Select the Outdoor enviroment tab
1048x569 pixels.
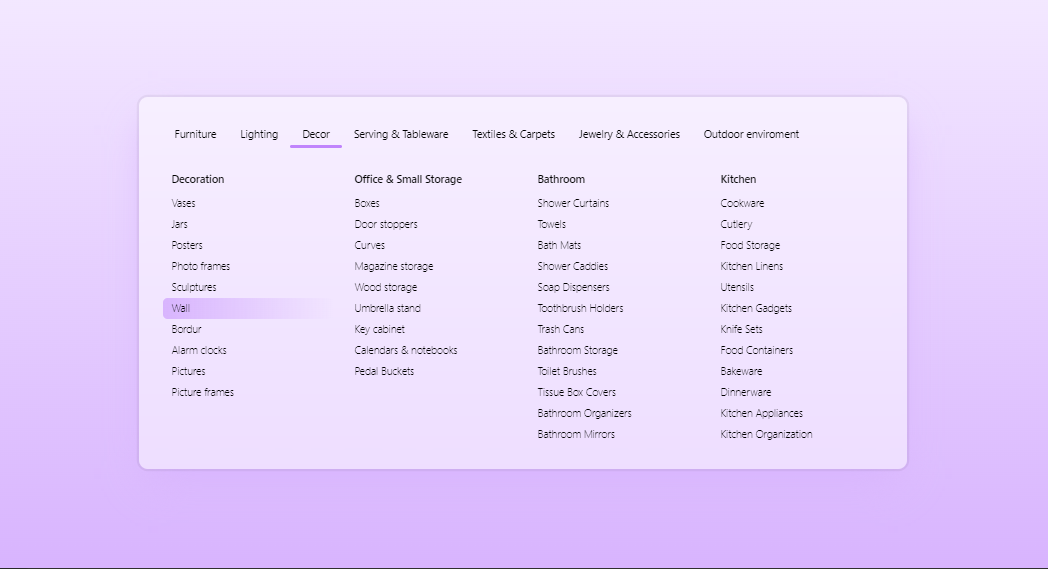click(751, 134)
